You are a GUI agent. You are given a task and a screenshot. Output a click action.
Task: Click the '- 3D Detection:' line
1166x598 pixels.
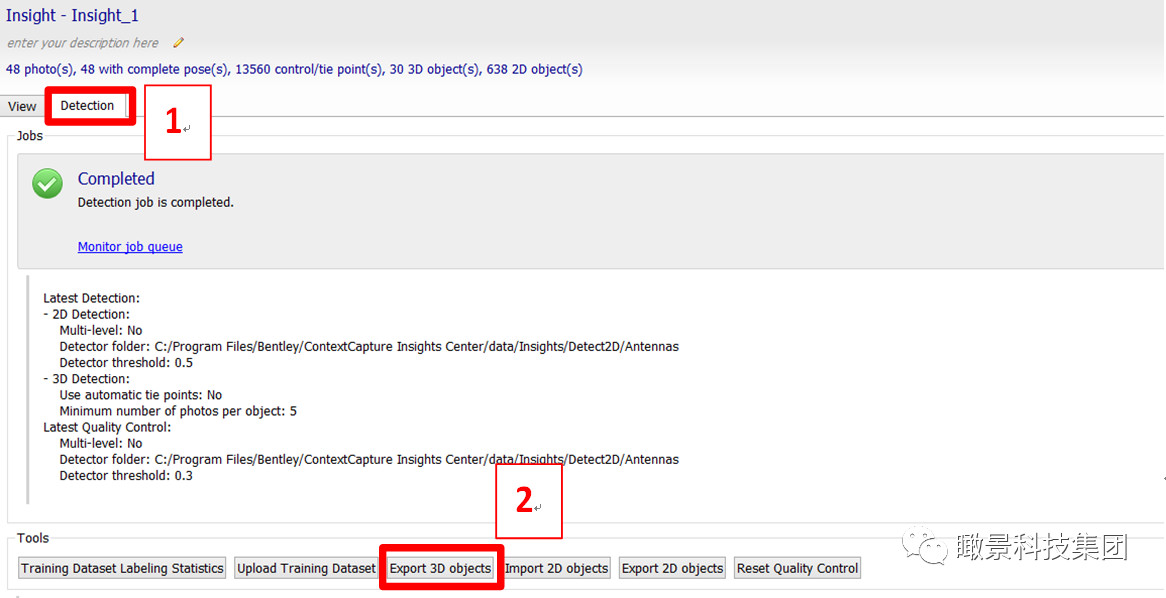86,379
